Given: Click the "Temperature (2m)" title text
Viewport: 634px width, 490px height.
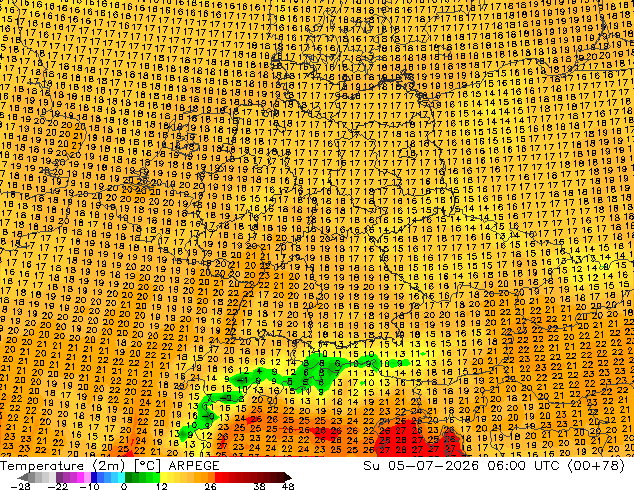Looking at the screenshot, I should [x=62, y=466].
